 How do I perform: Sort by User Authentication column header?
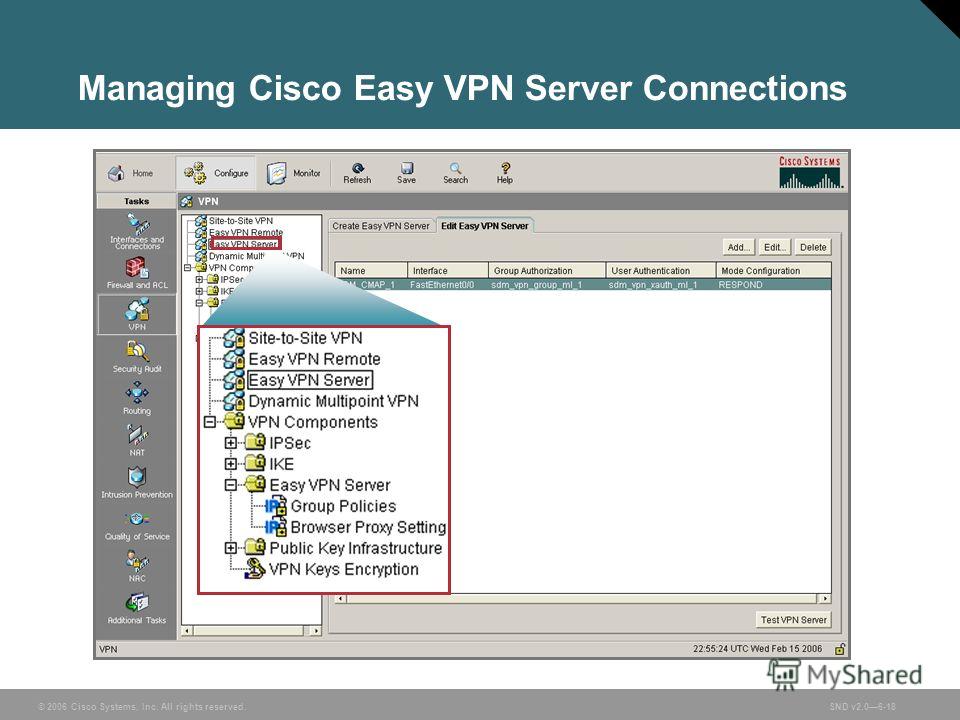(661, 271)
